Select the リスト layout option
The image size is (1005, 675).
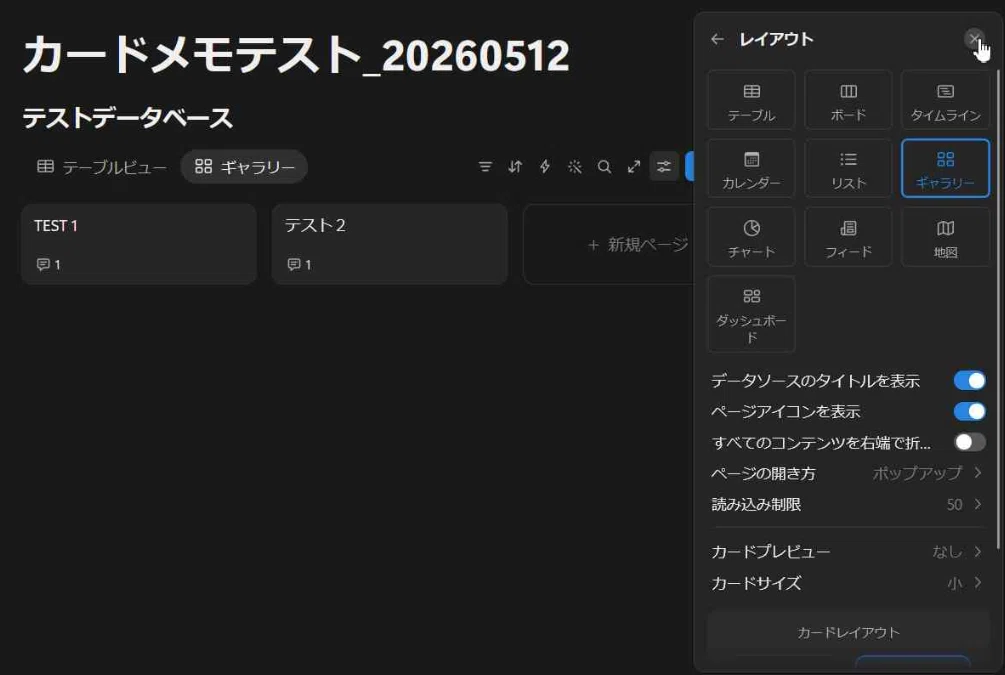pyautogui.click(x=848, y=169)
